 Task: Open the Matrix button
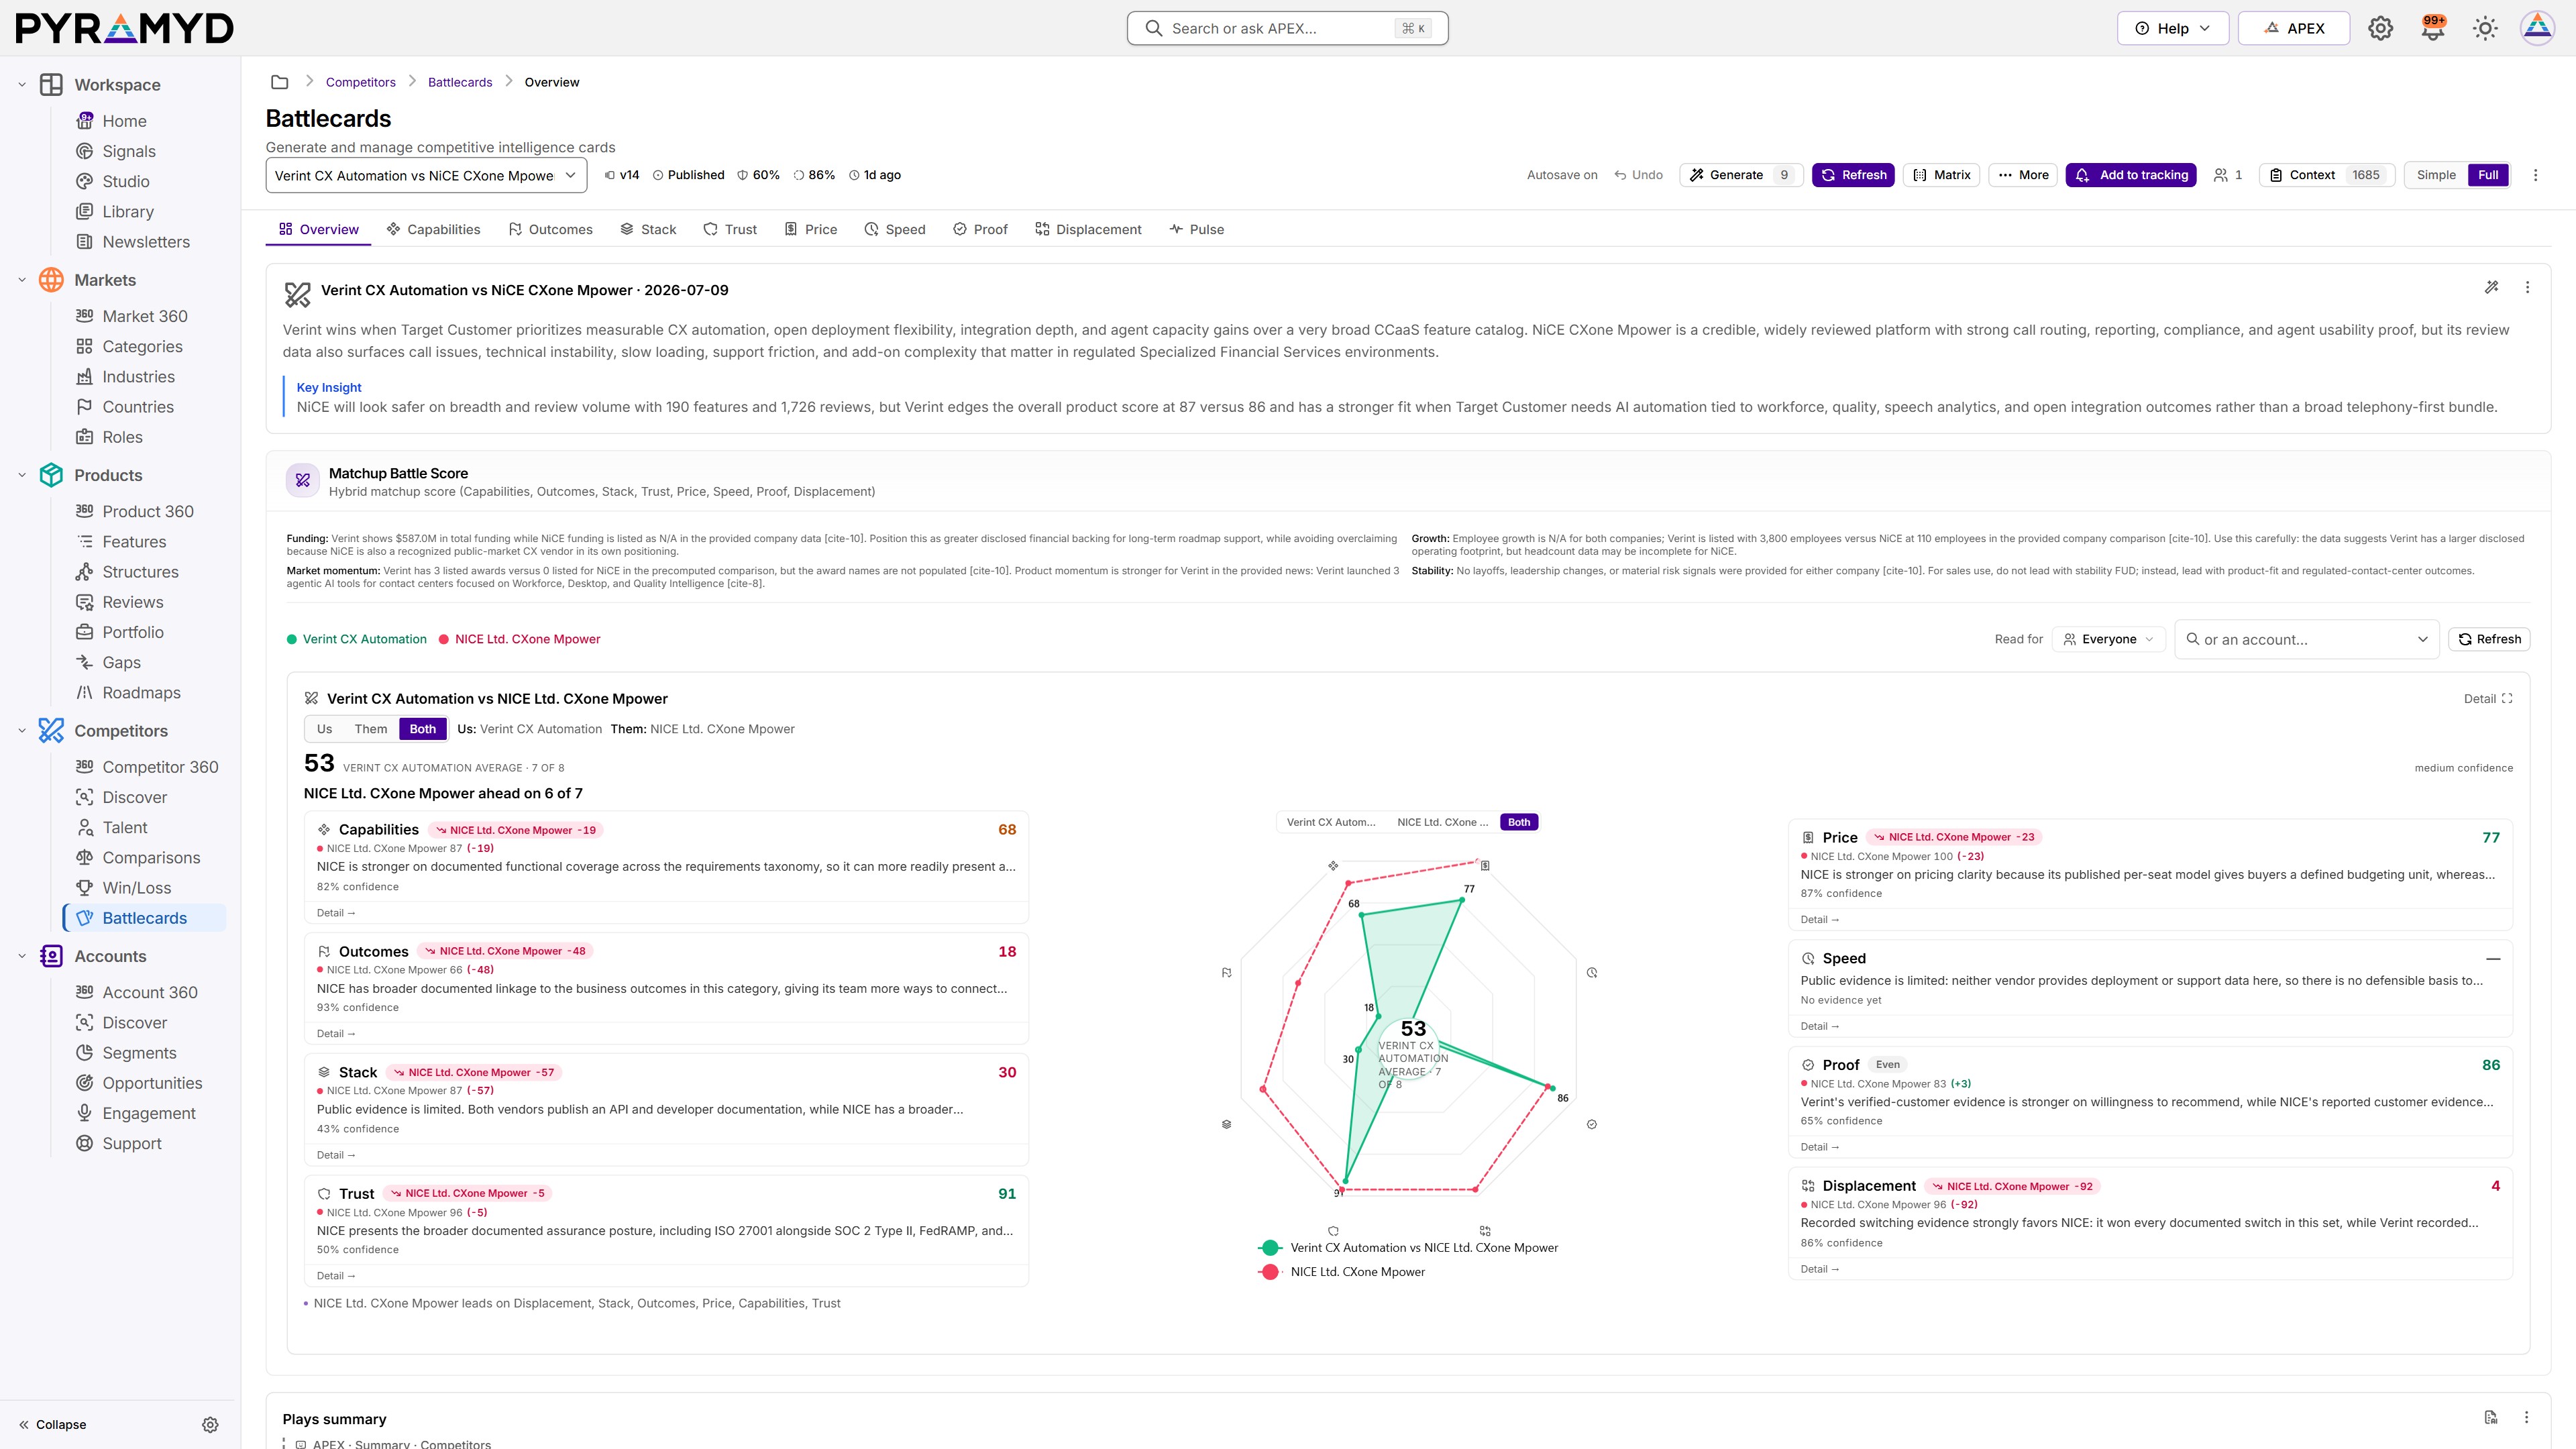(1942, 175)
